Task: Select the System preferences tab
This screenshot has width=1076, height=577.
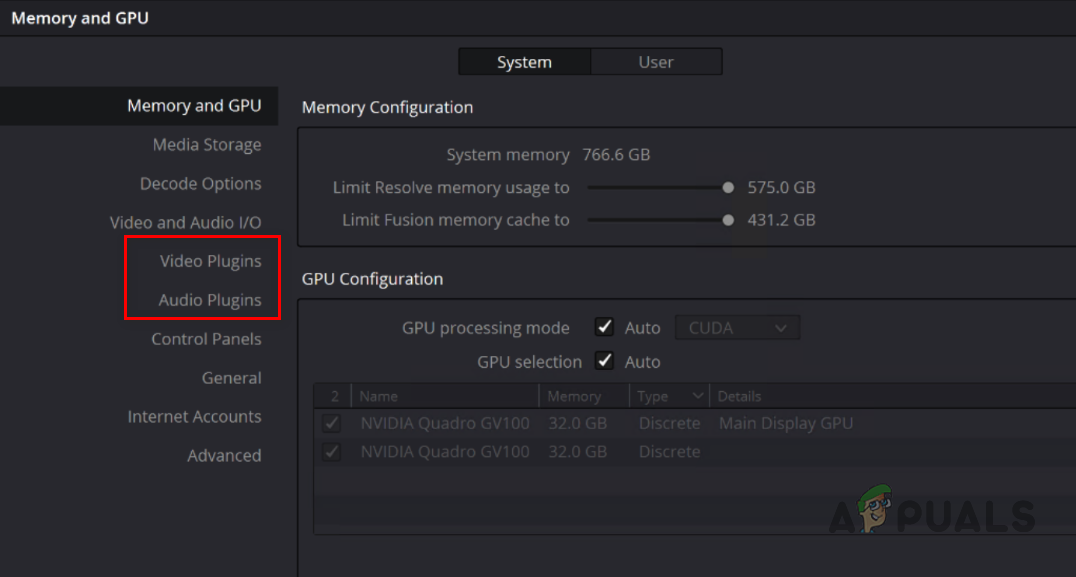Action: (524, 61)
